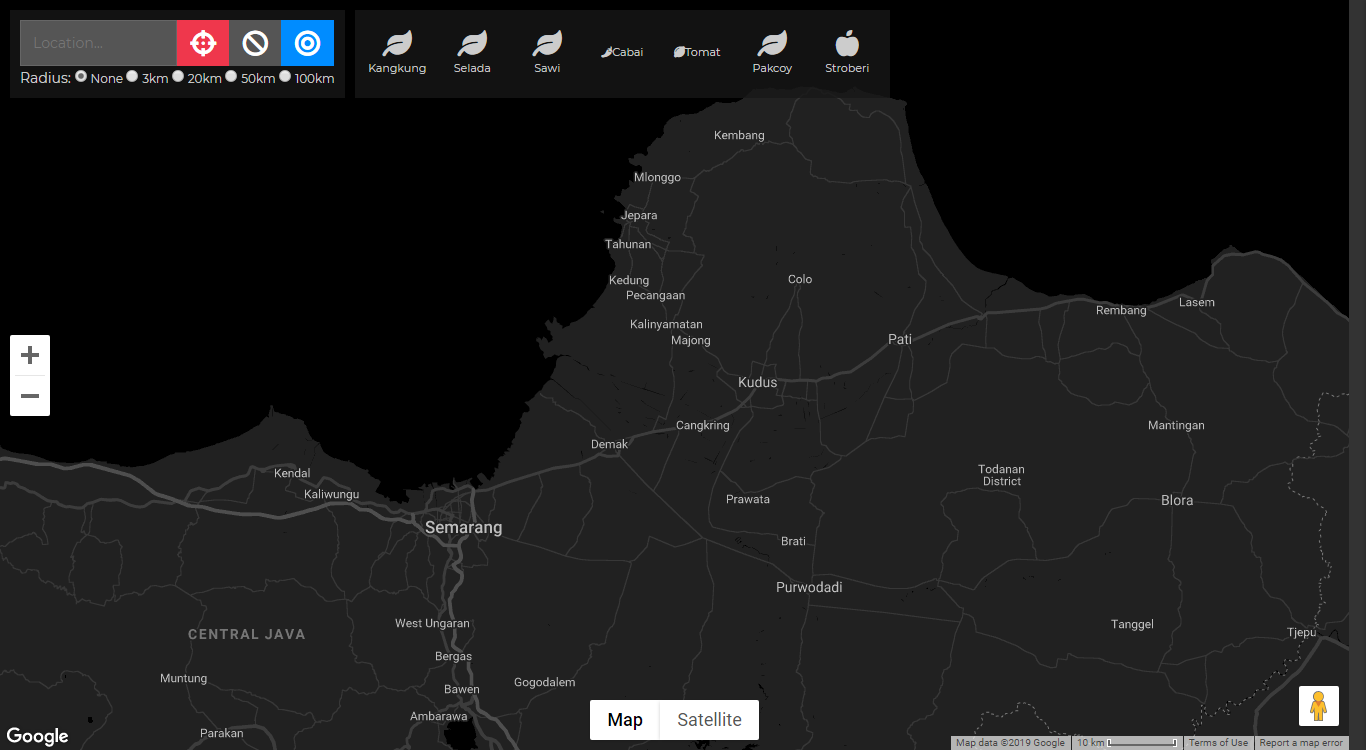Click the Kaliwungu town label

point(331,494)
